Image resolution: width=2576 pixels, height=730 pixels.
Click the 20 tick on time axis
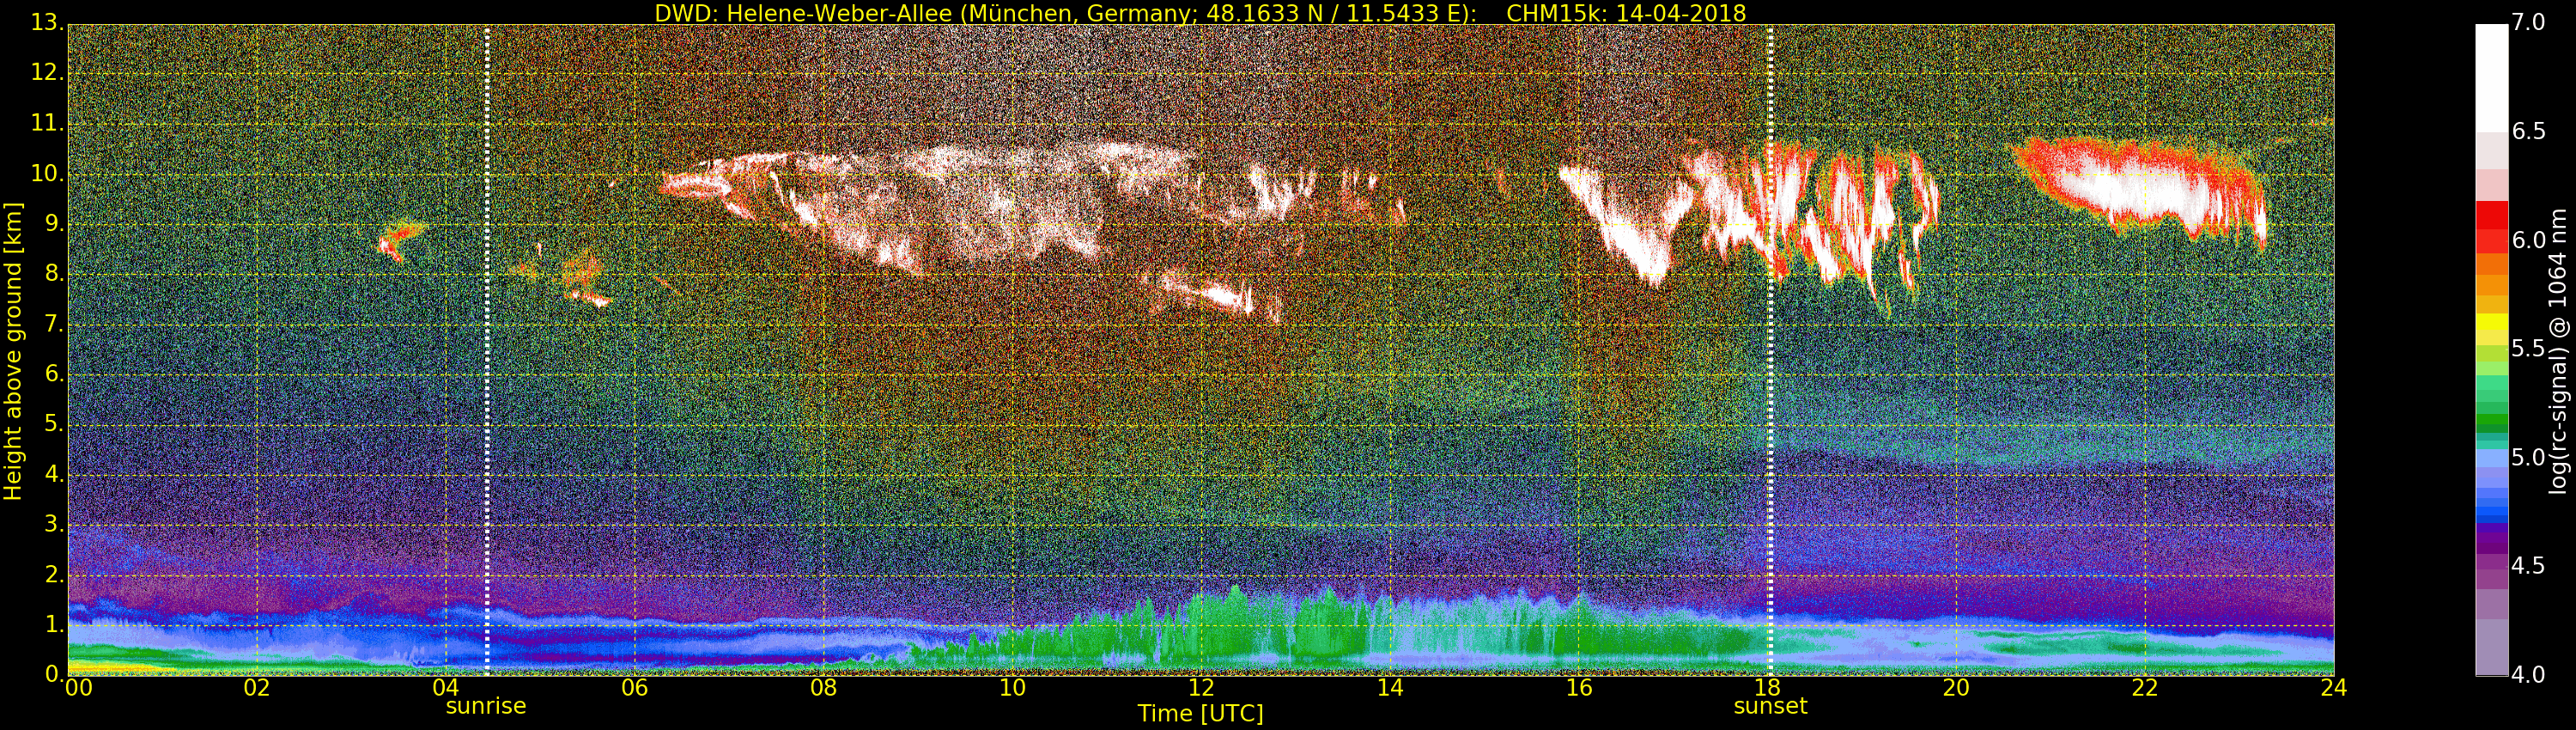coord(1956,688)
